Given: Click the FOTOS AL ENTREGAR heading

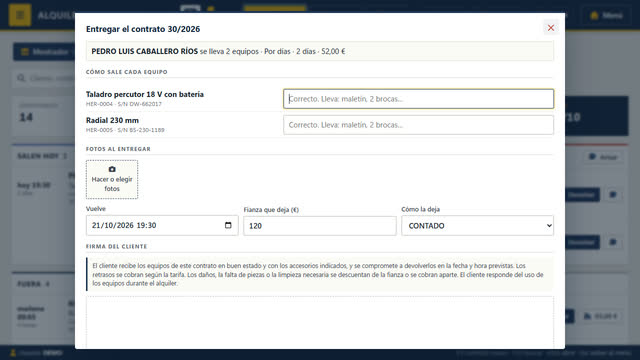Looking at the screenshot, I should (x=118, y=149).
